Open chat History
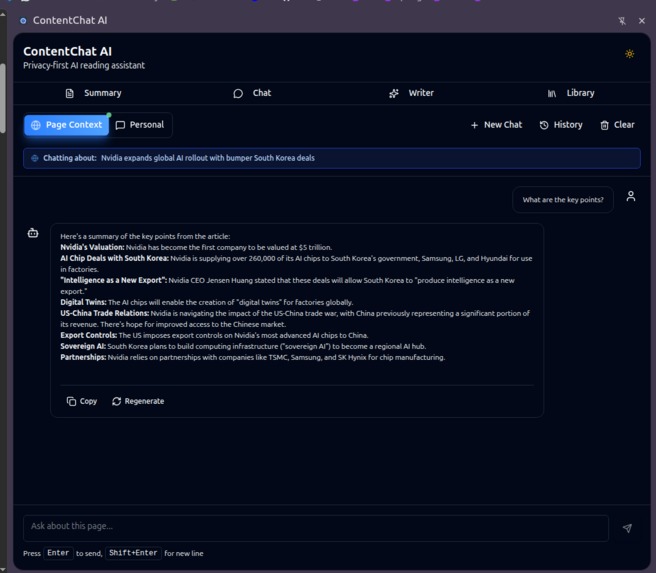 [x=561, y=125]
